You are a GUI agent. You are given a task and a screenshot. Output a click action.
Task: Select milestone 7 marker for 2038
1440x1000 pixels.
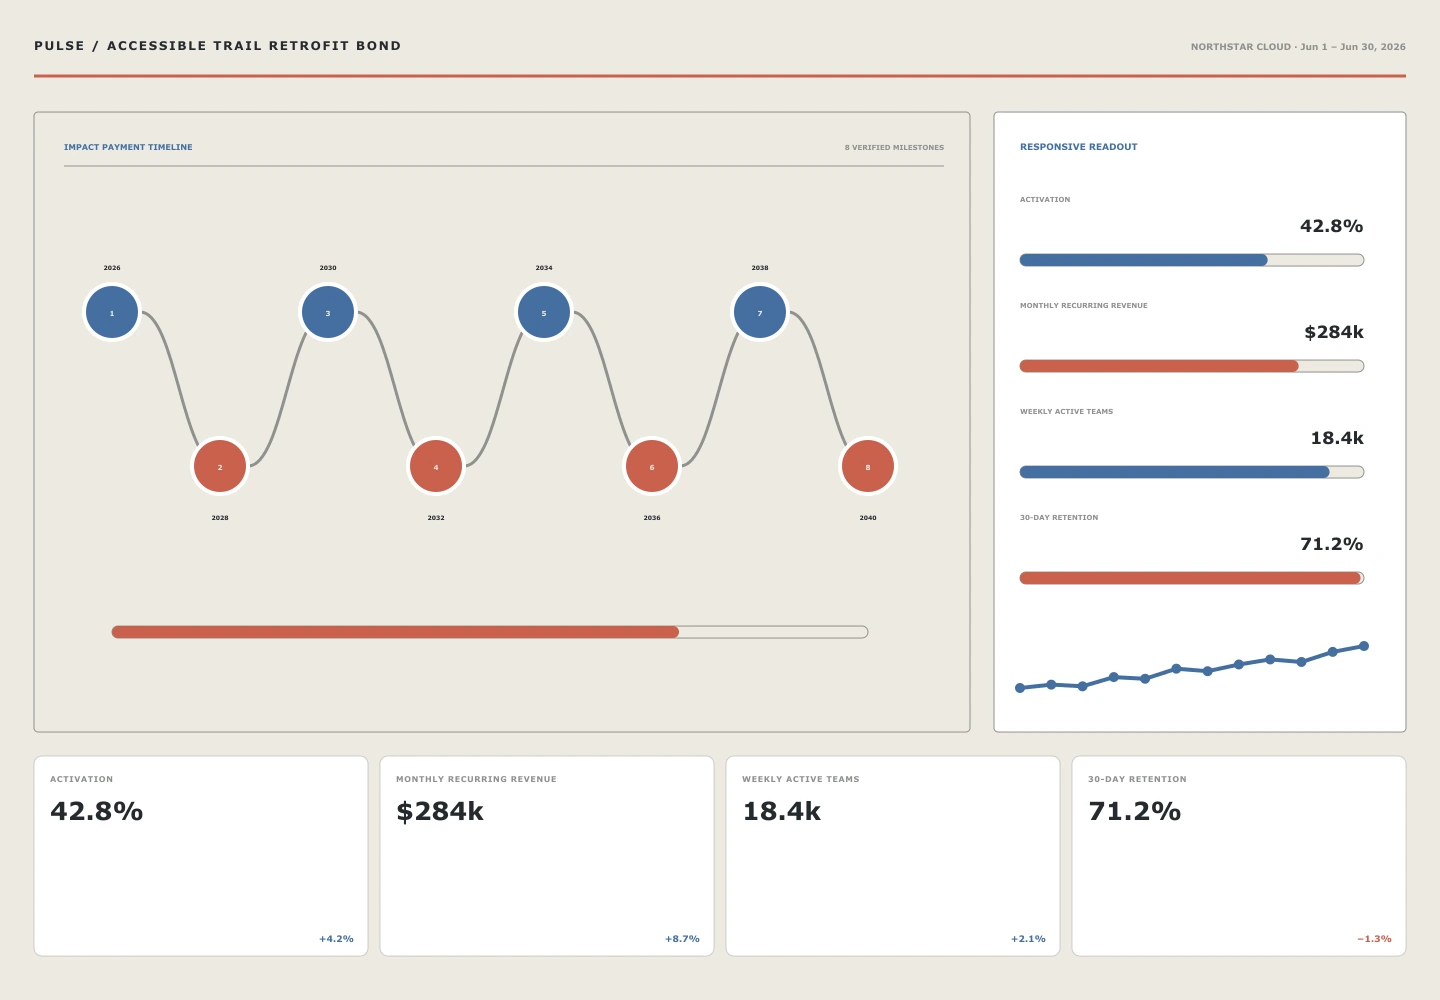[760, 313]
